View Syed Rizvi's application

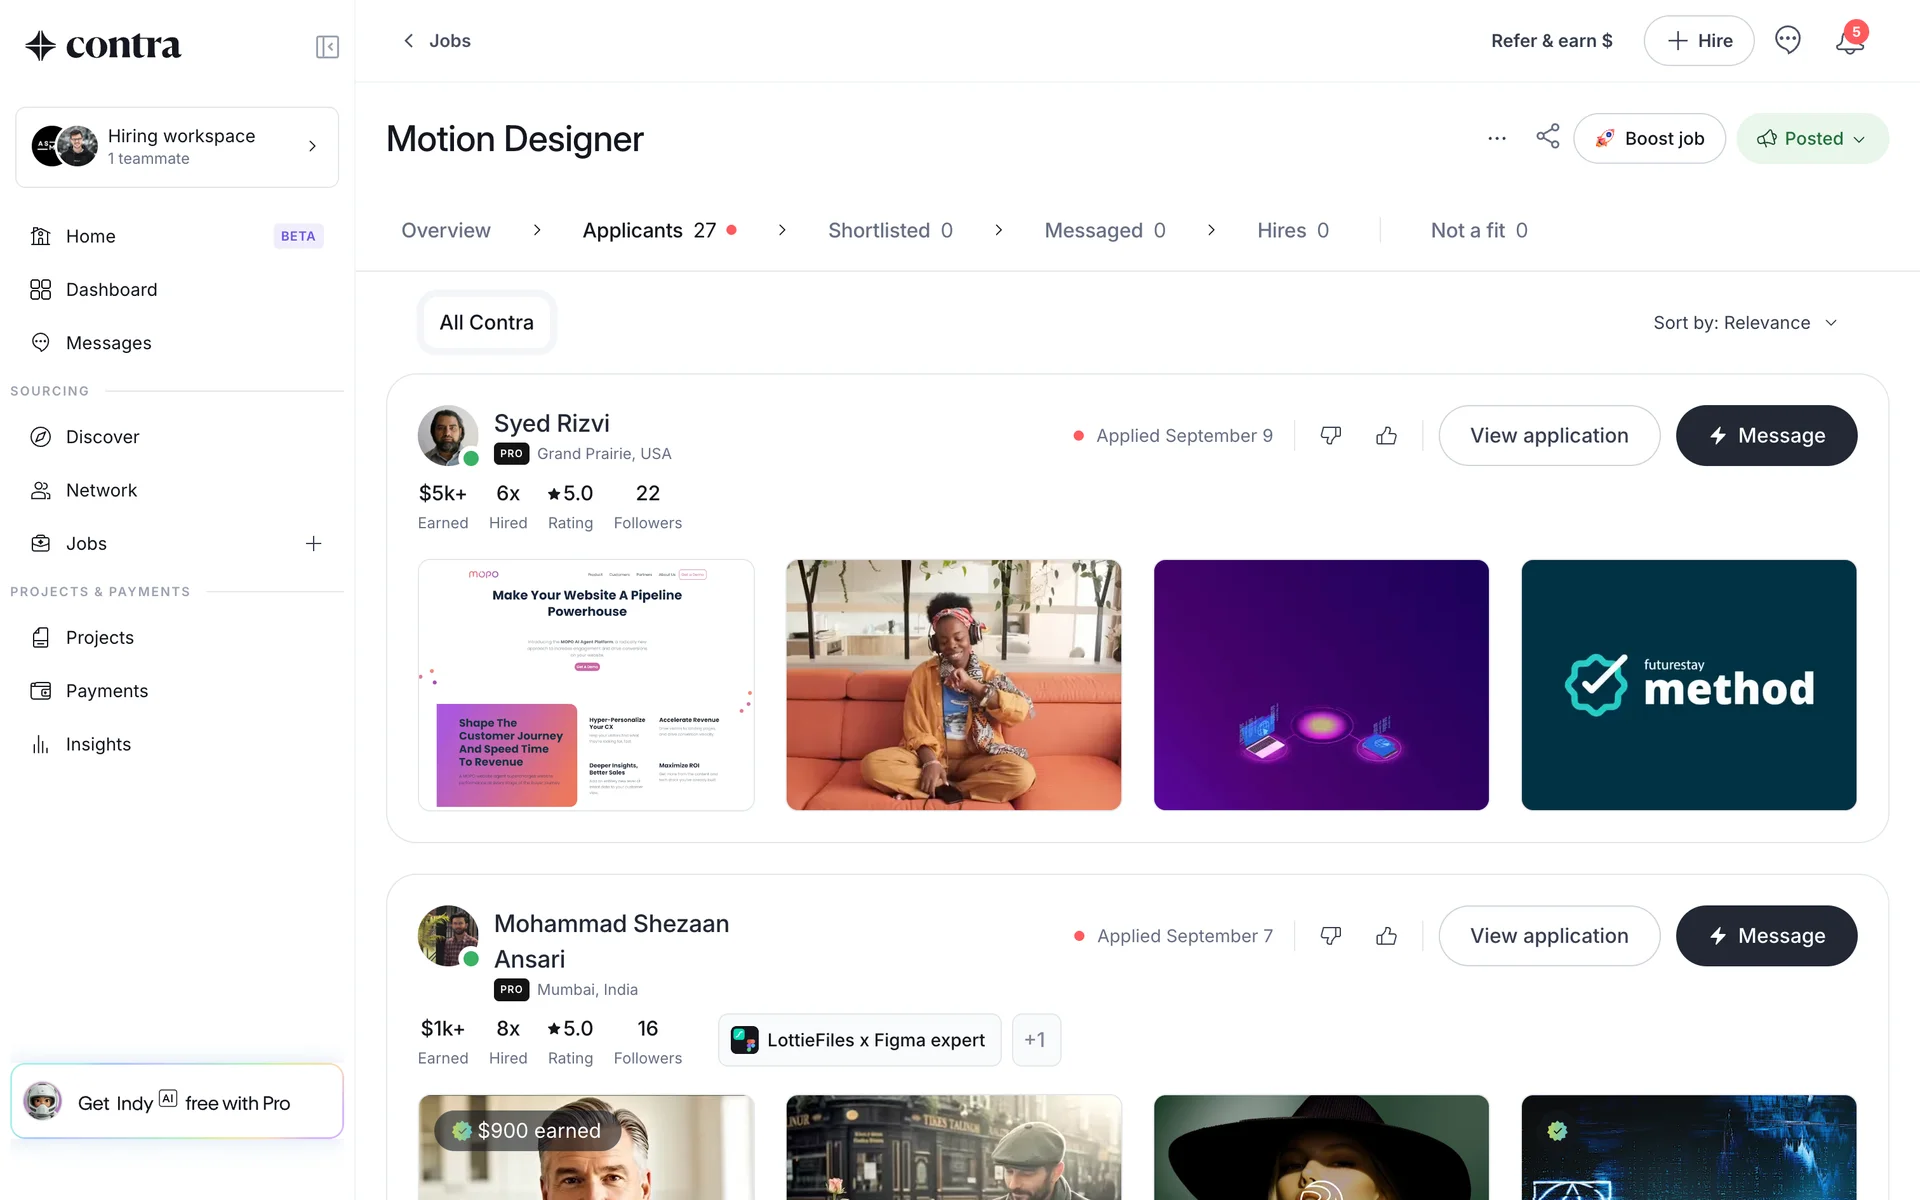pyautogui.click(x=1548, y=436)
